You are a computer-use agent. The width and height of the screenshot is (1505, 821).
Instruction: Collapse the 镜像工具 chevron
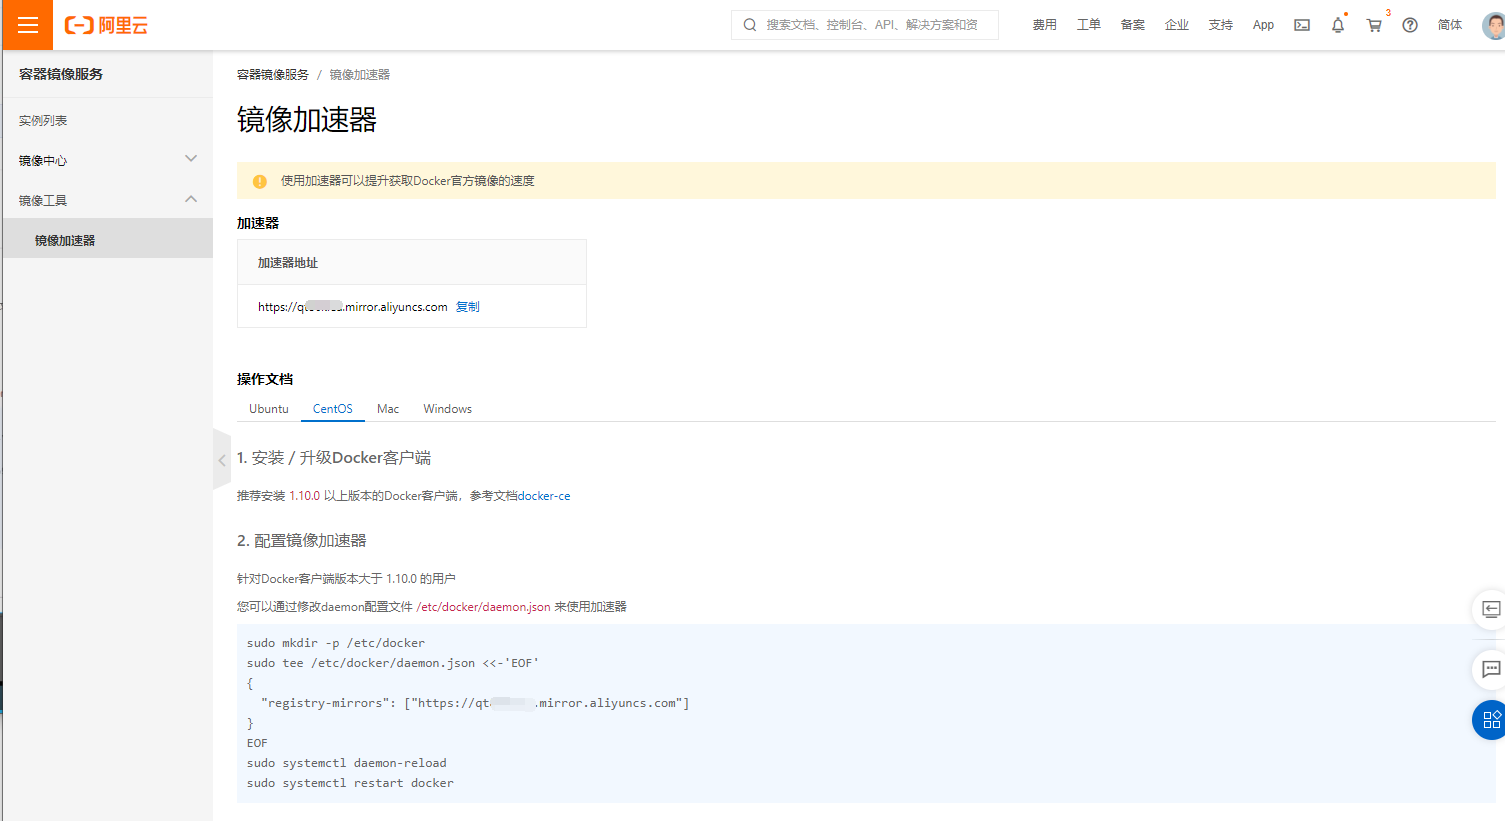(x=191, y=199)
